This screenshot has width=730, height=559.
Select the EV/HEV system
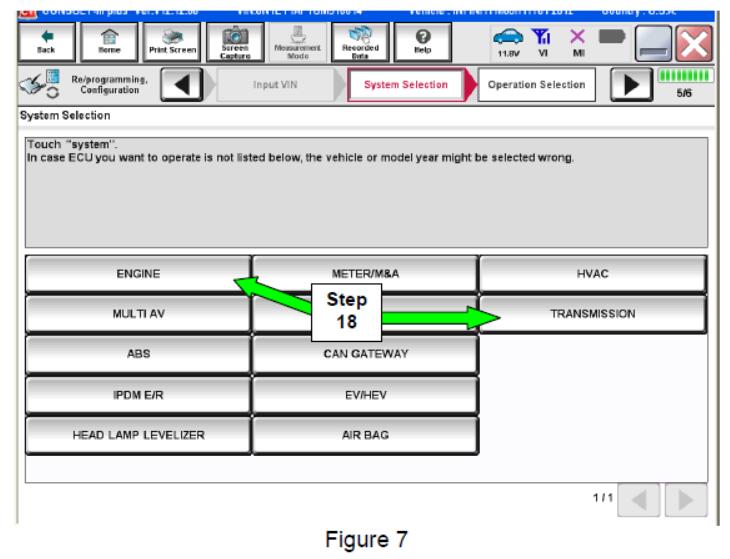tap(365, 395)
